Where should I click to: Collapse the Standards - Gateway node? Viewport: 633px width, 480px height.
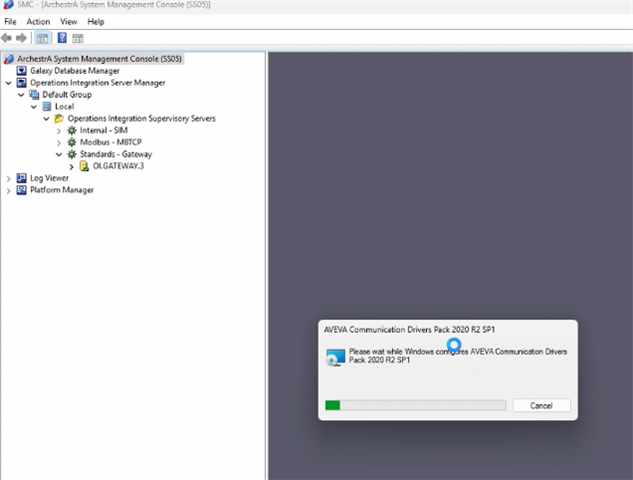click(59, 155)
